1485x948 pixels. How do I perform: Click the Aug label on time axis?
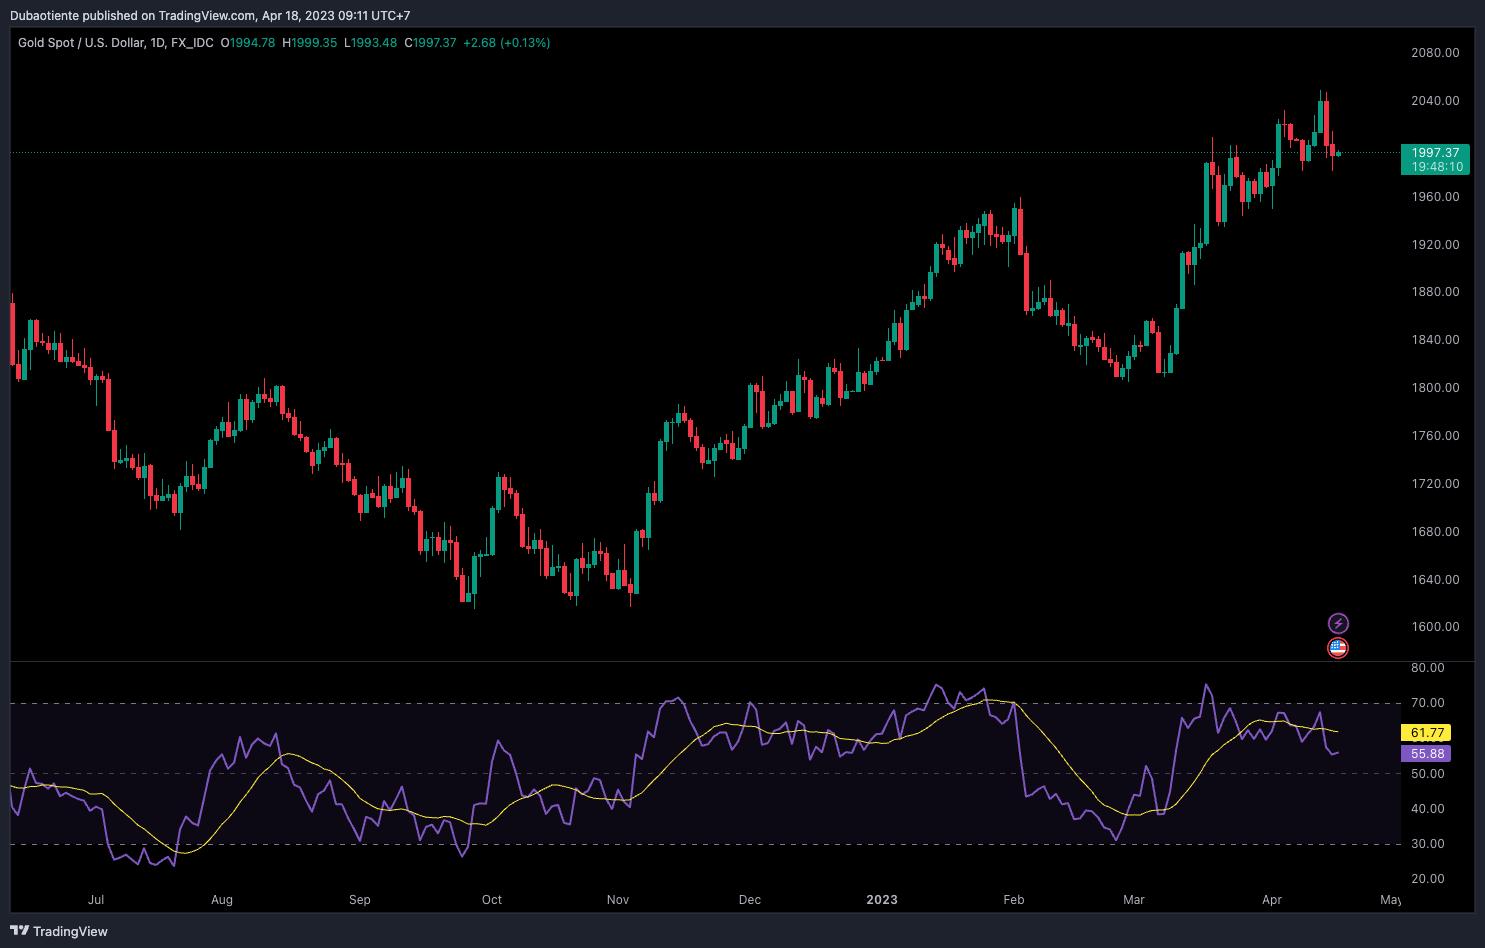[x=222, y=900]
